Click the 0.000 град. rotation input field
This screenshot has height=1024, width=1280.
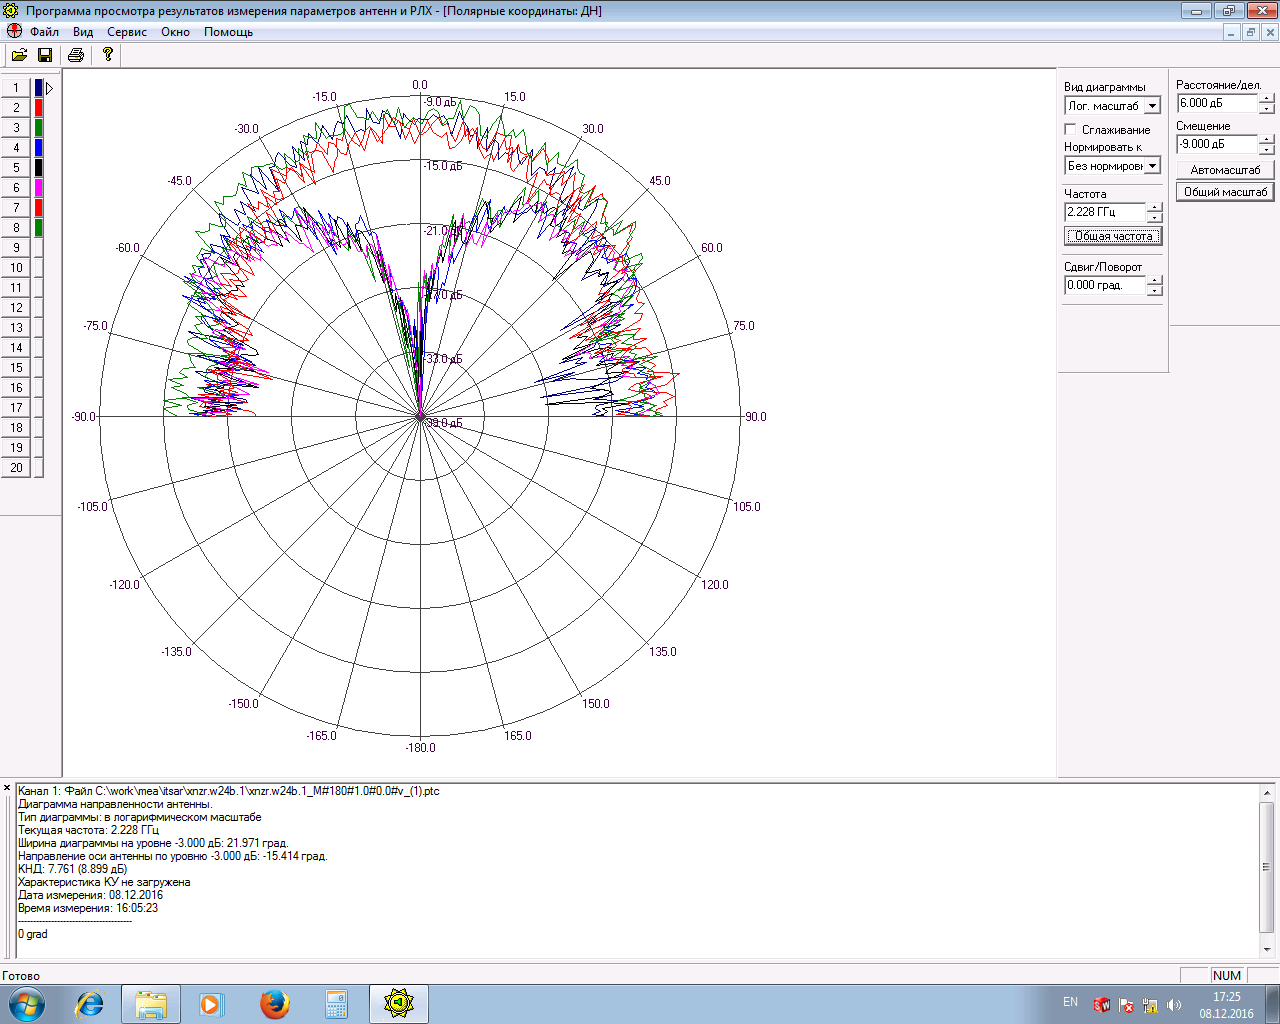tap(1105, 285)
